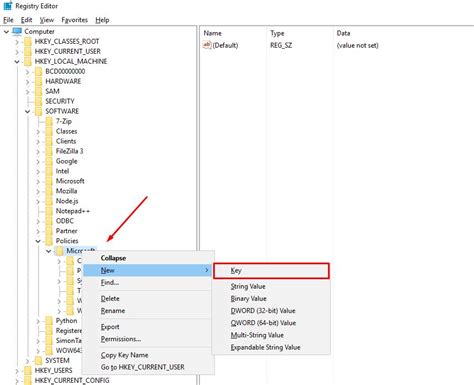This screenshot has width=474, height=385.
Task: Choose Multi-String Value
Action: click(x=257, y=335)
